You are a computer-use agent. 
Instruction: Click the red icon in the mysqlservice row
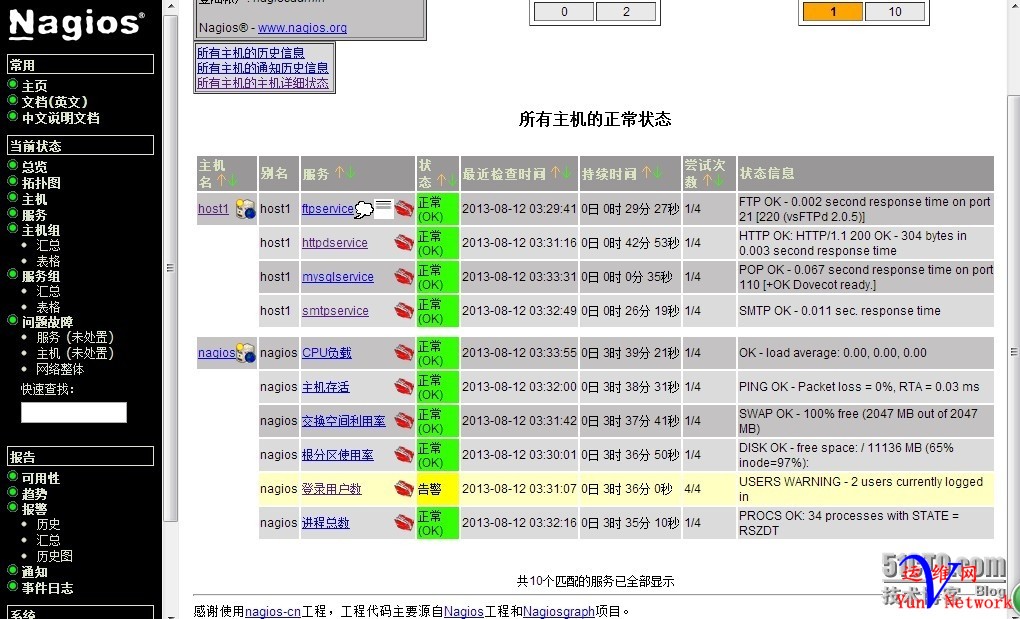pos(404,276)
